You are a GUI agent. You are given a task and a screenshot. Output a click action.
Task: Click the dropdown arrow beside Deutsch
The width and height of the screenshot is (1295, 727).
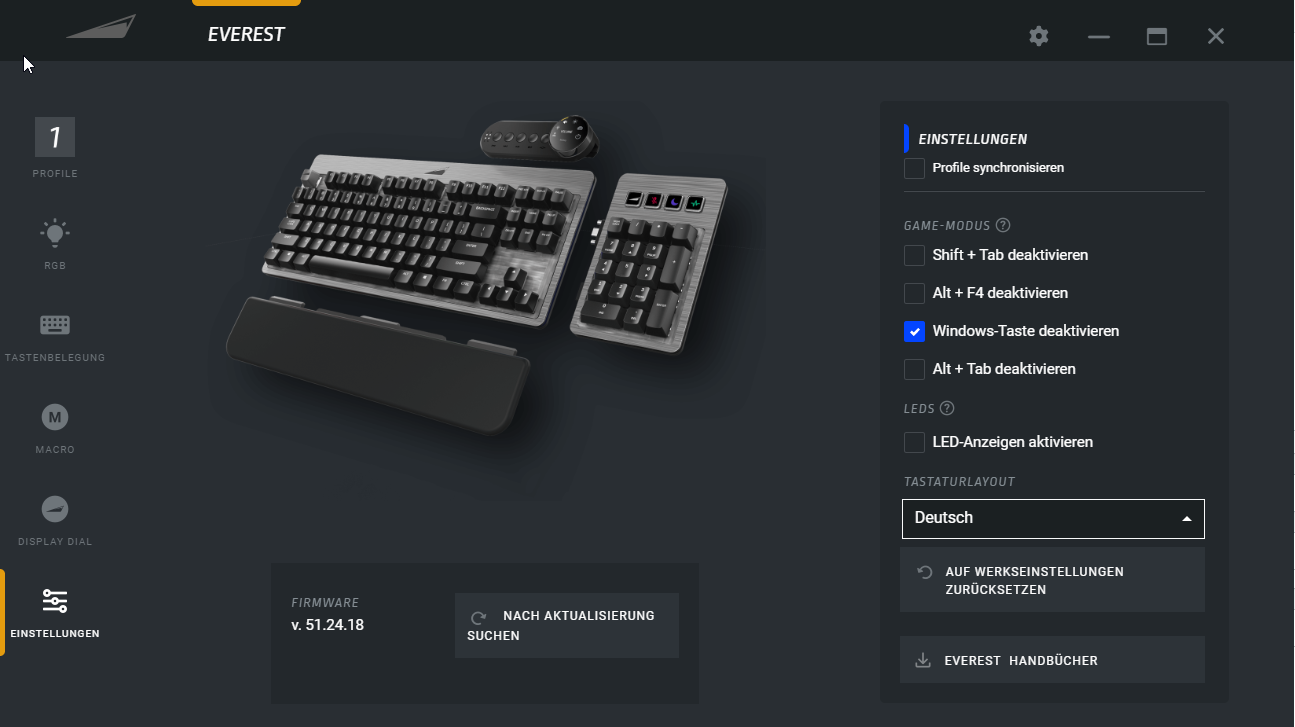click(x=1186, y=519)
